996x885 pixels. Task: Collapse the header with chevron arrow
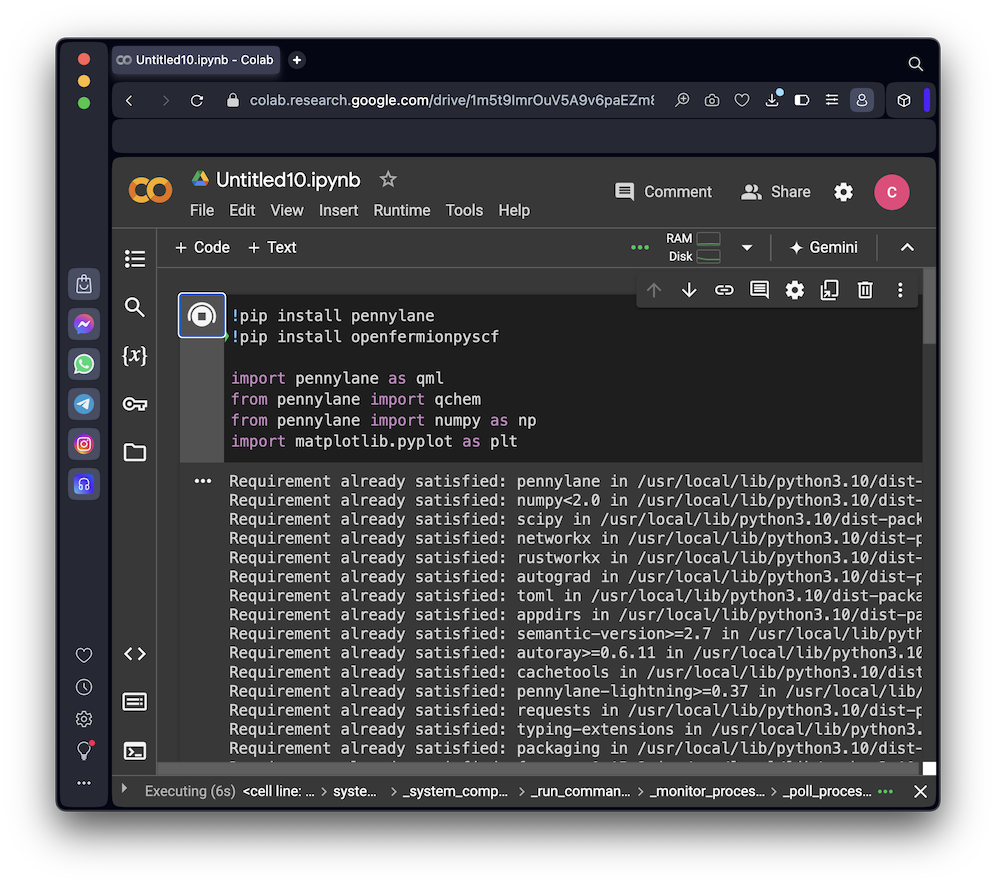point(907,248)
